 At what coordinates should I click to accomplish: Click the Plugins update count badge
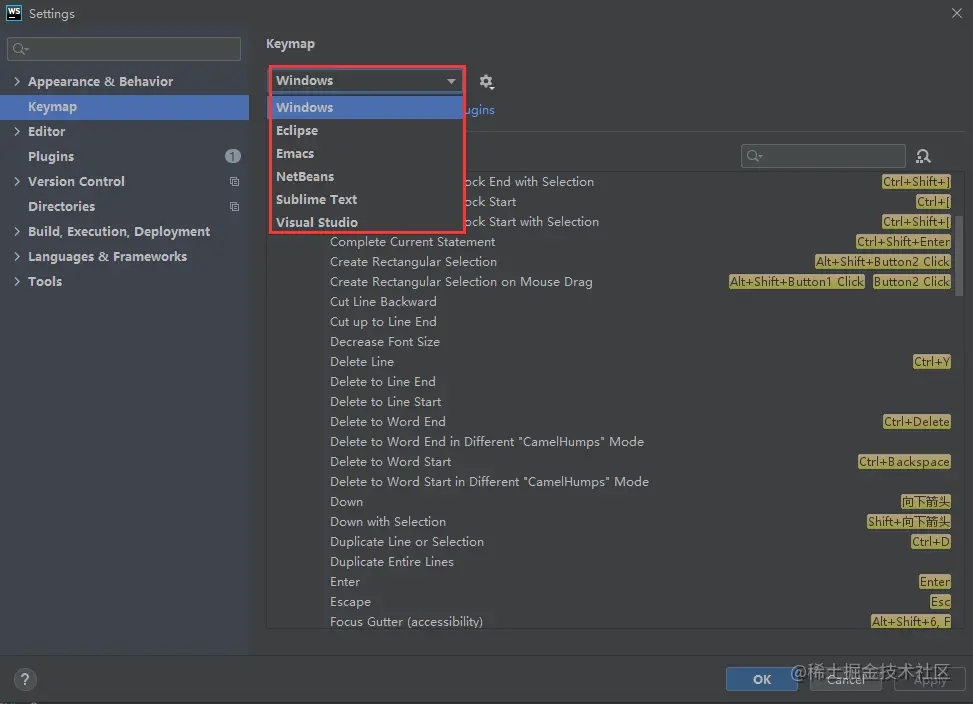point(233,156)
